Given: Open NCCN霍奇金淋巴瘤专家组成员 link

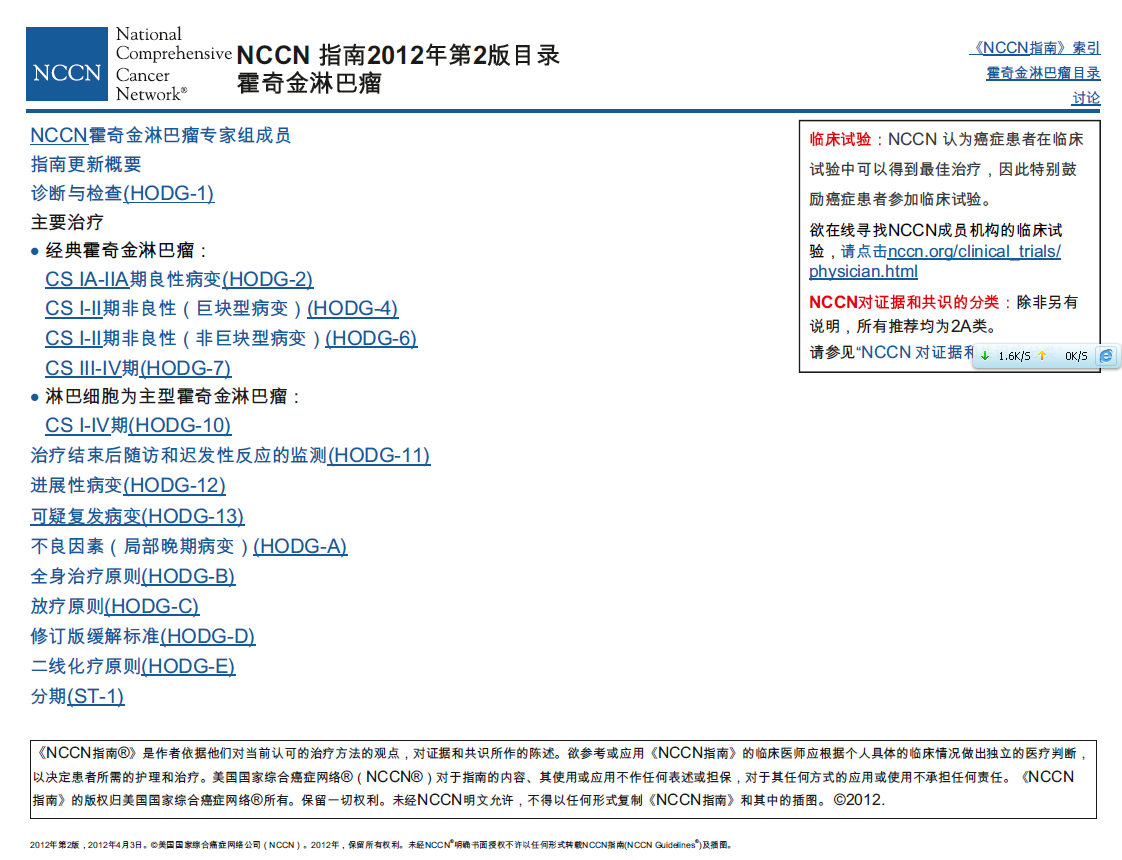Looking at the screenshot, I should point(160,135).
